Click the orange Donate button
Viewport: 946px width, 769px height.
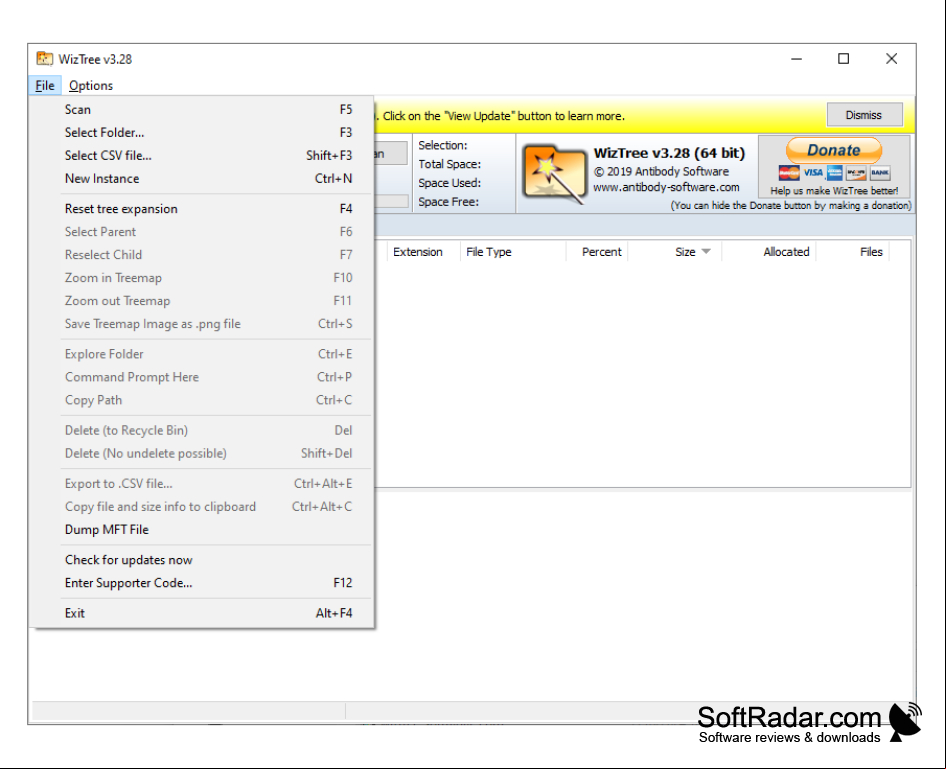point(834,150)
